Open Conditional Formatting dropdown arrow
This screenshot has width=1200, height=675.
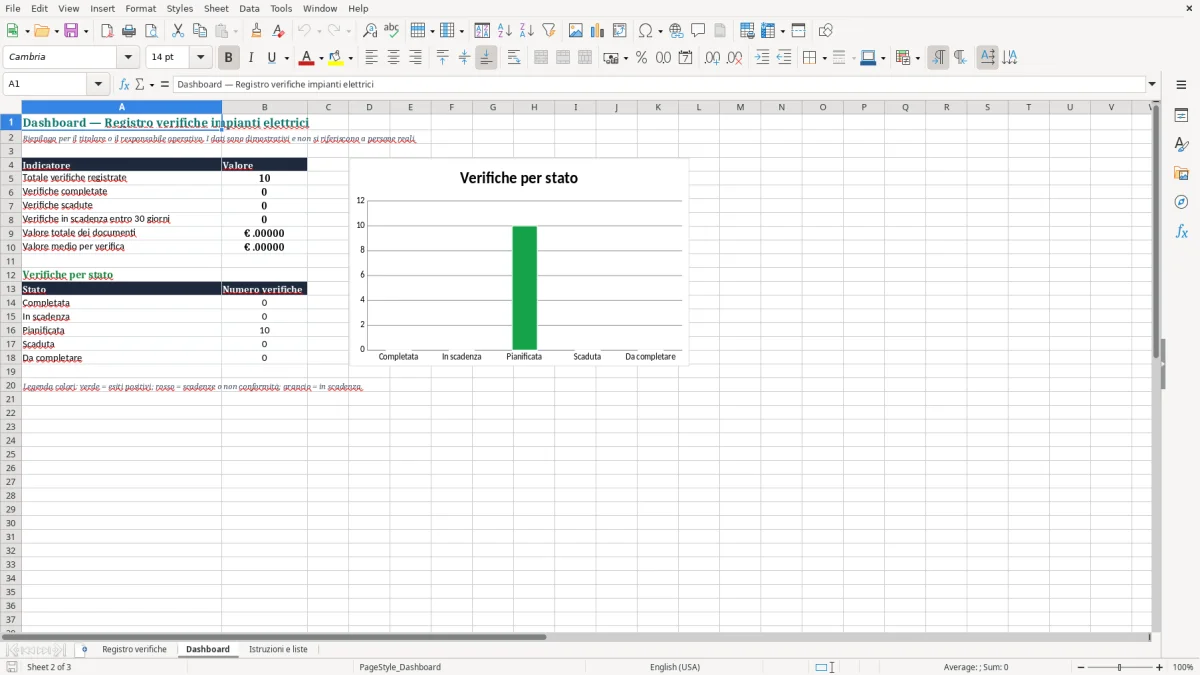tap(917, 58)
